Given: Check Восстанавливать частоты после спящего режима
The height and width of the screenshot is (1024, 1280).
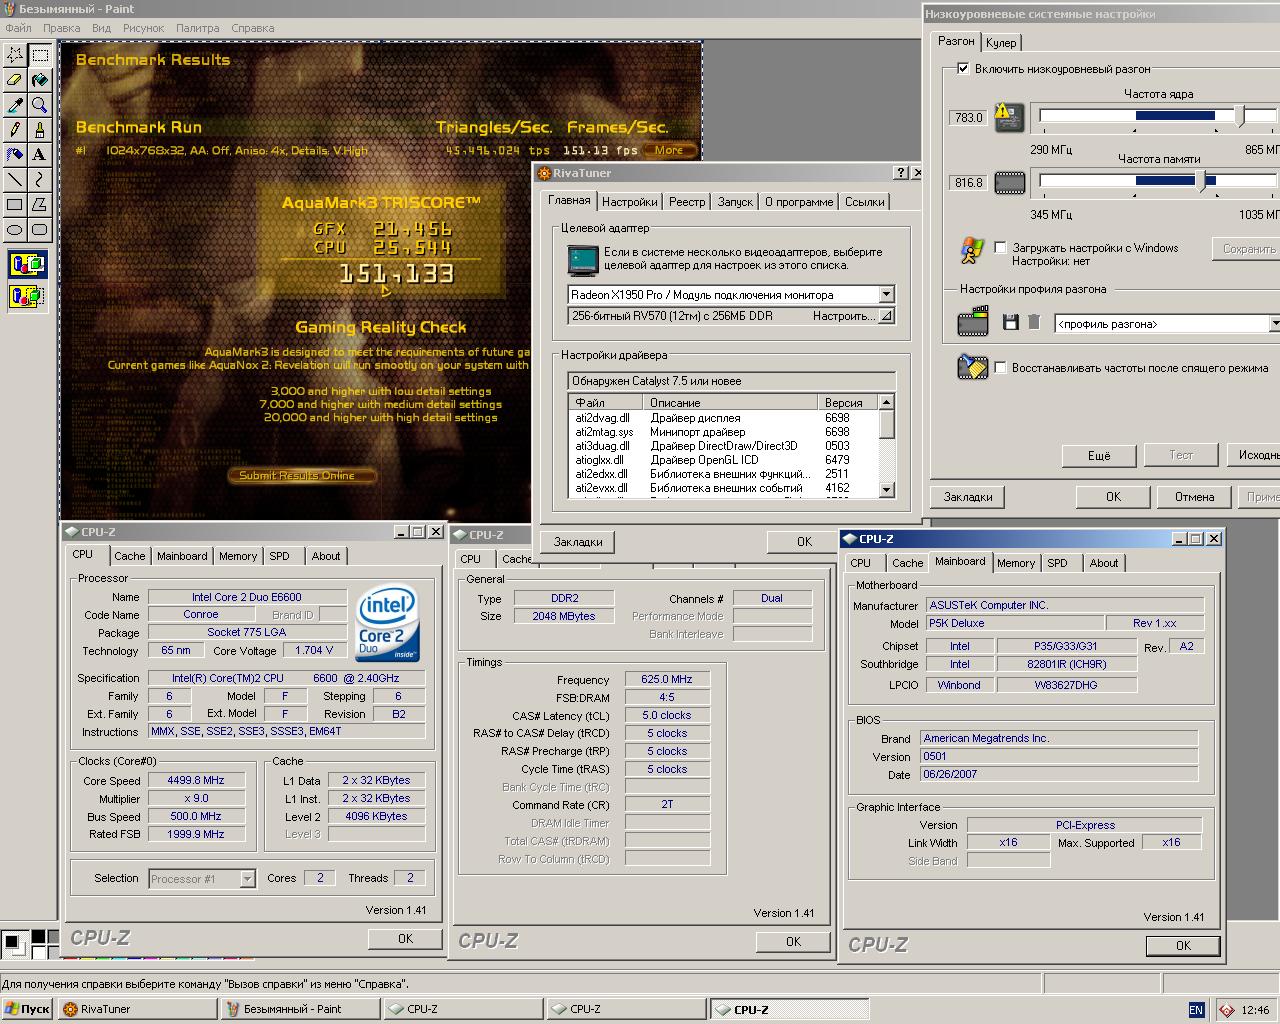Looking at the screenshot, I should click(1000, 368).
